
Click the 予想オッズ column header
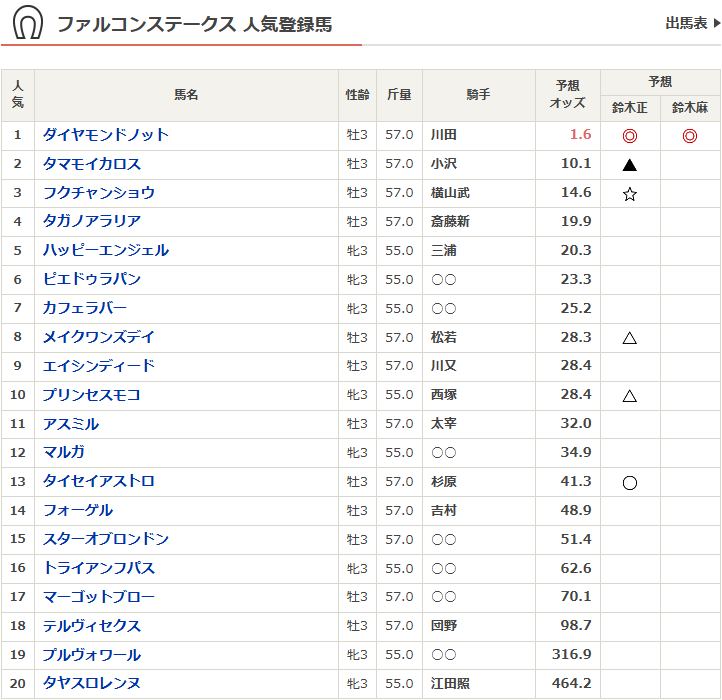[567, 95]
